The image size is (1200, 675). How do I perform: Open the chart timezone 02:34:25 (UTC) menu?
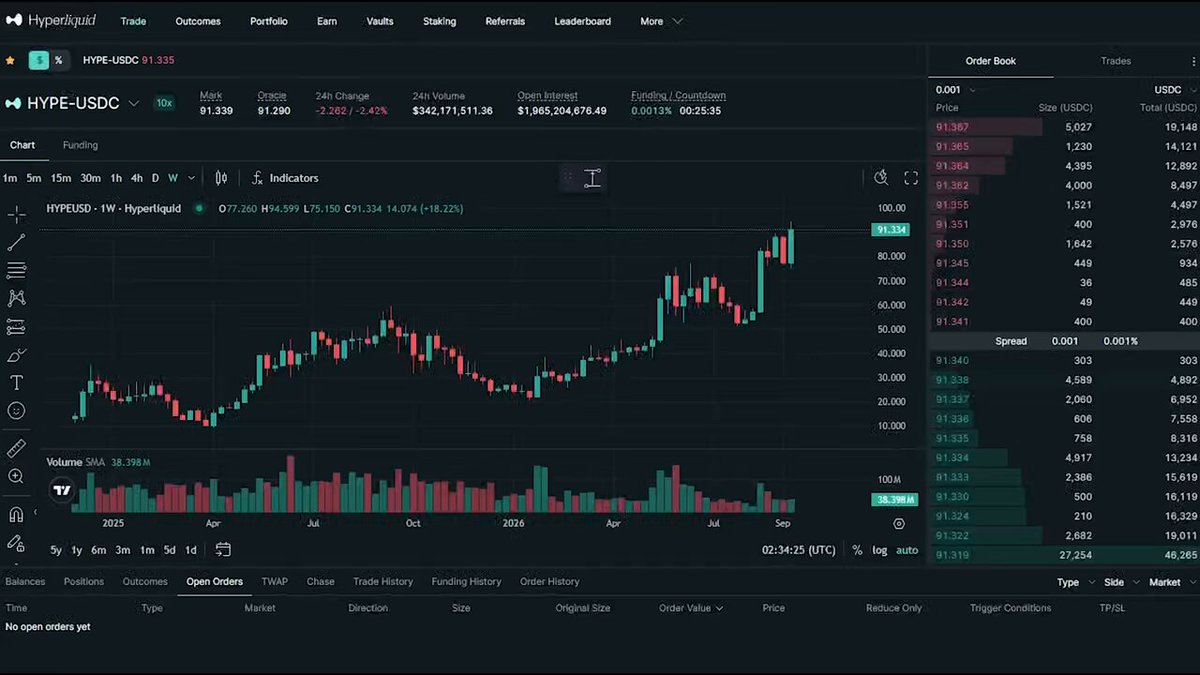798,550
